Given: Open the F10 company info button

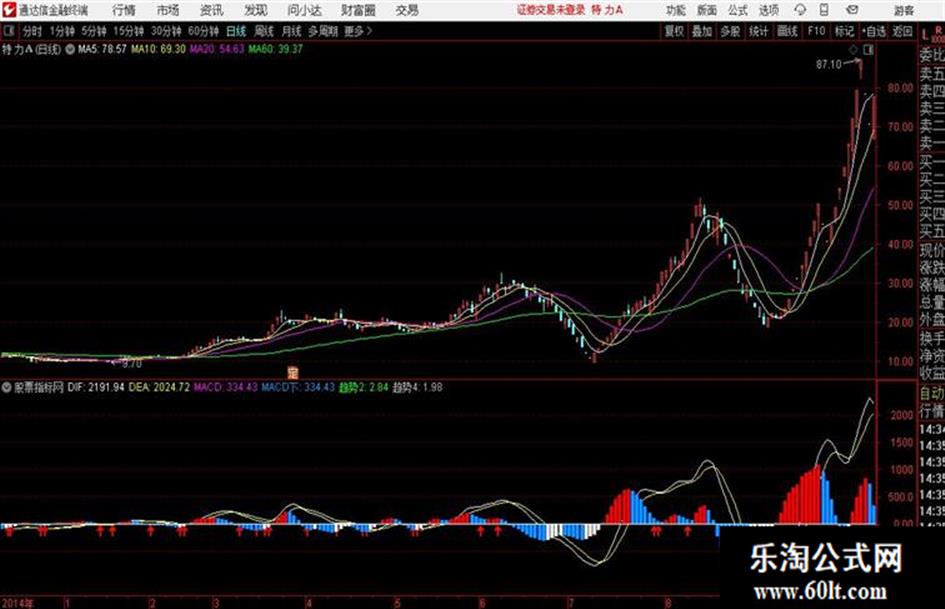Looking at the screenshot, I should (x=816, y=31).
